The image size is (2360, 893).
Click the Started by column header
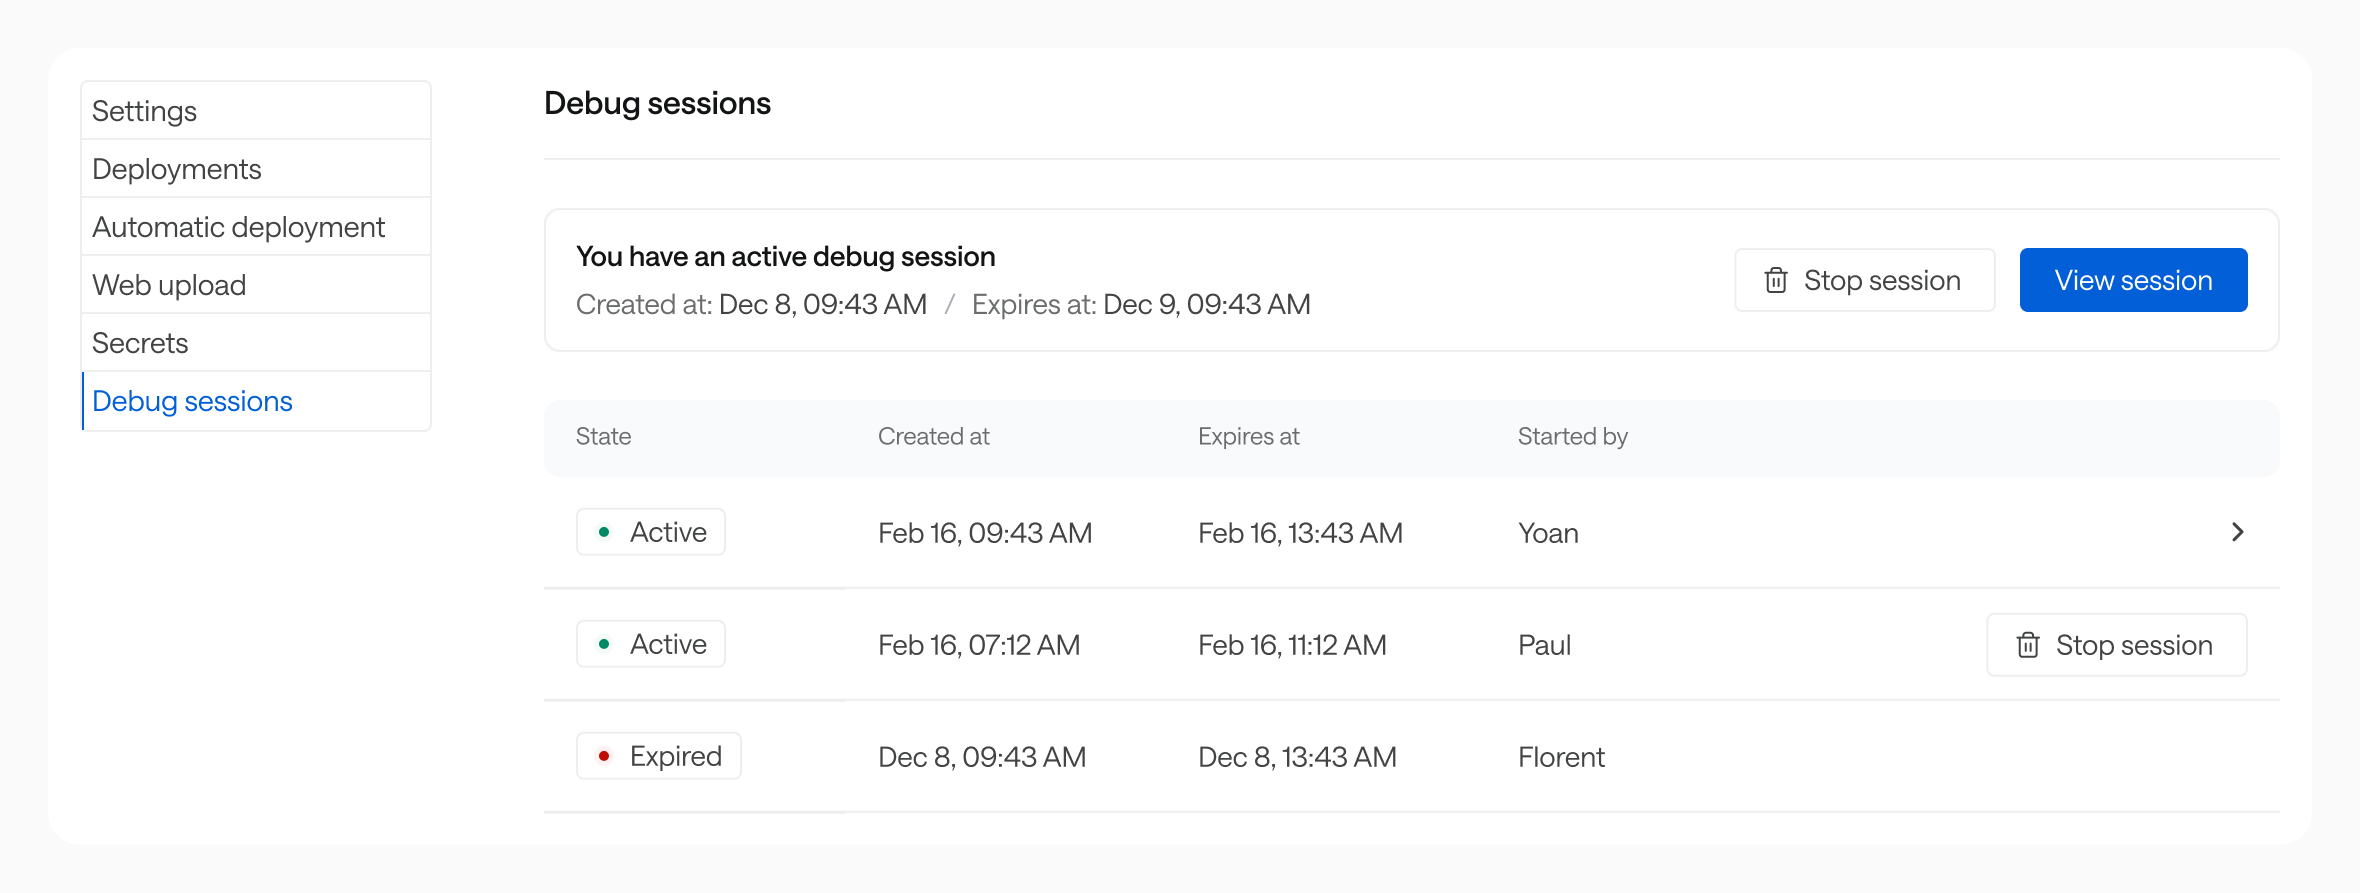click(1573, 437)
